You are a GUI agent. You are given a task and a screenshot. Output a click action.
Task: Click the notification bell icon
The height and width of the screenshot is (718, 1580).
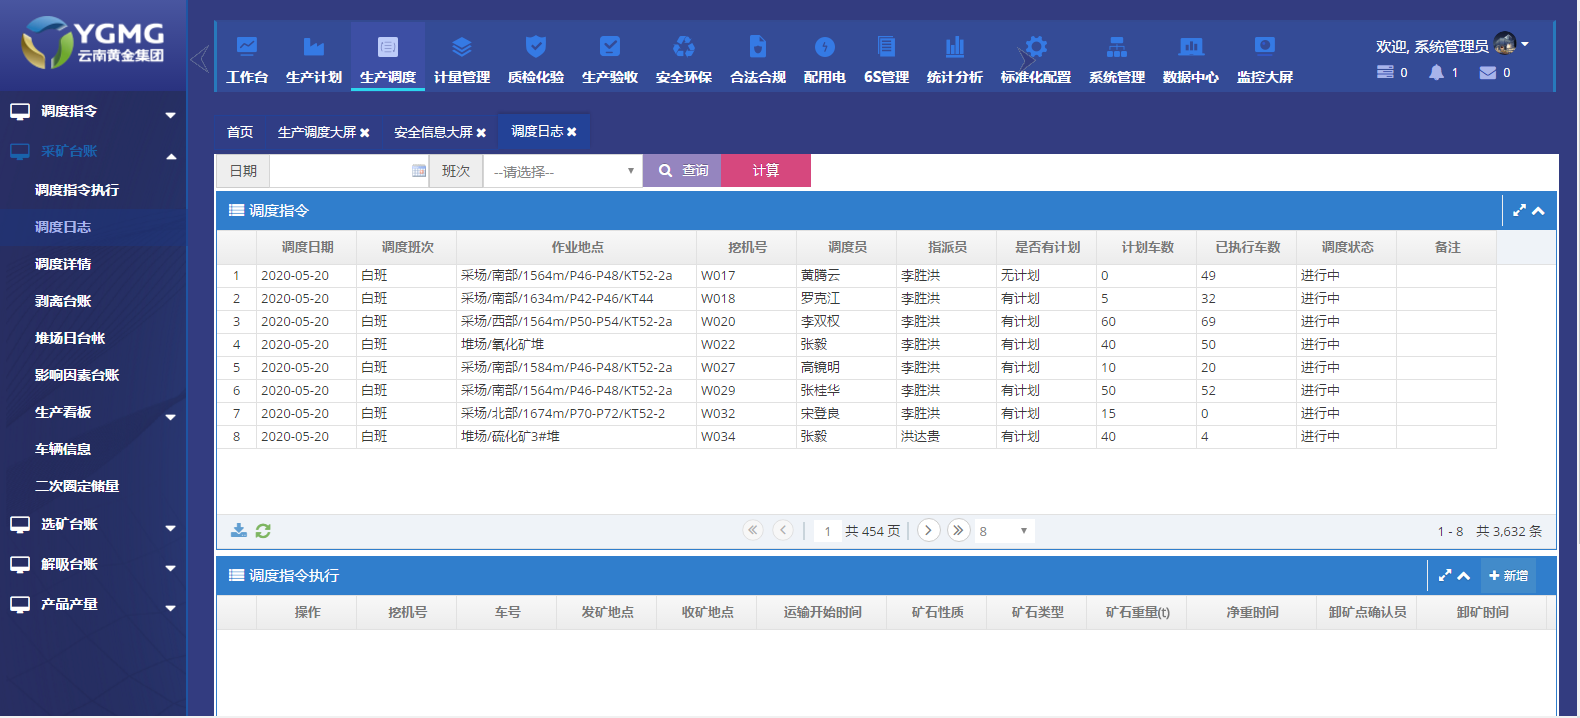point(1437,72)
